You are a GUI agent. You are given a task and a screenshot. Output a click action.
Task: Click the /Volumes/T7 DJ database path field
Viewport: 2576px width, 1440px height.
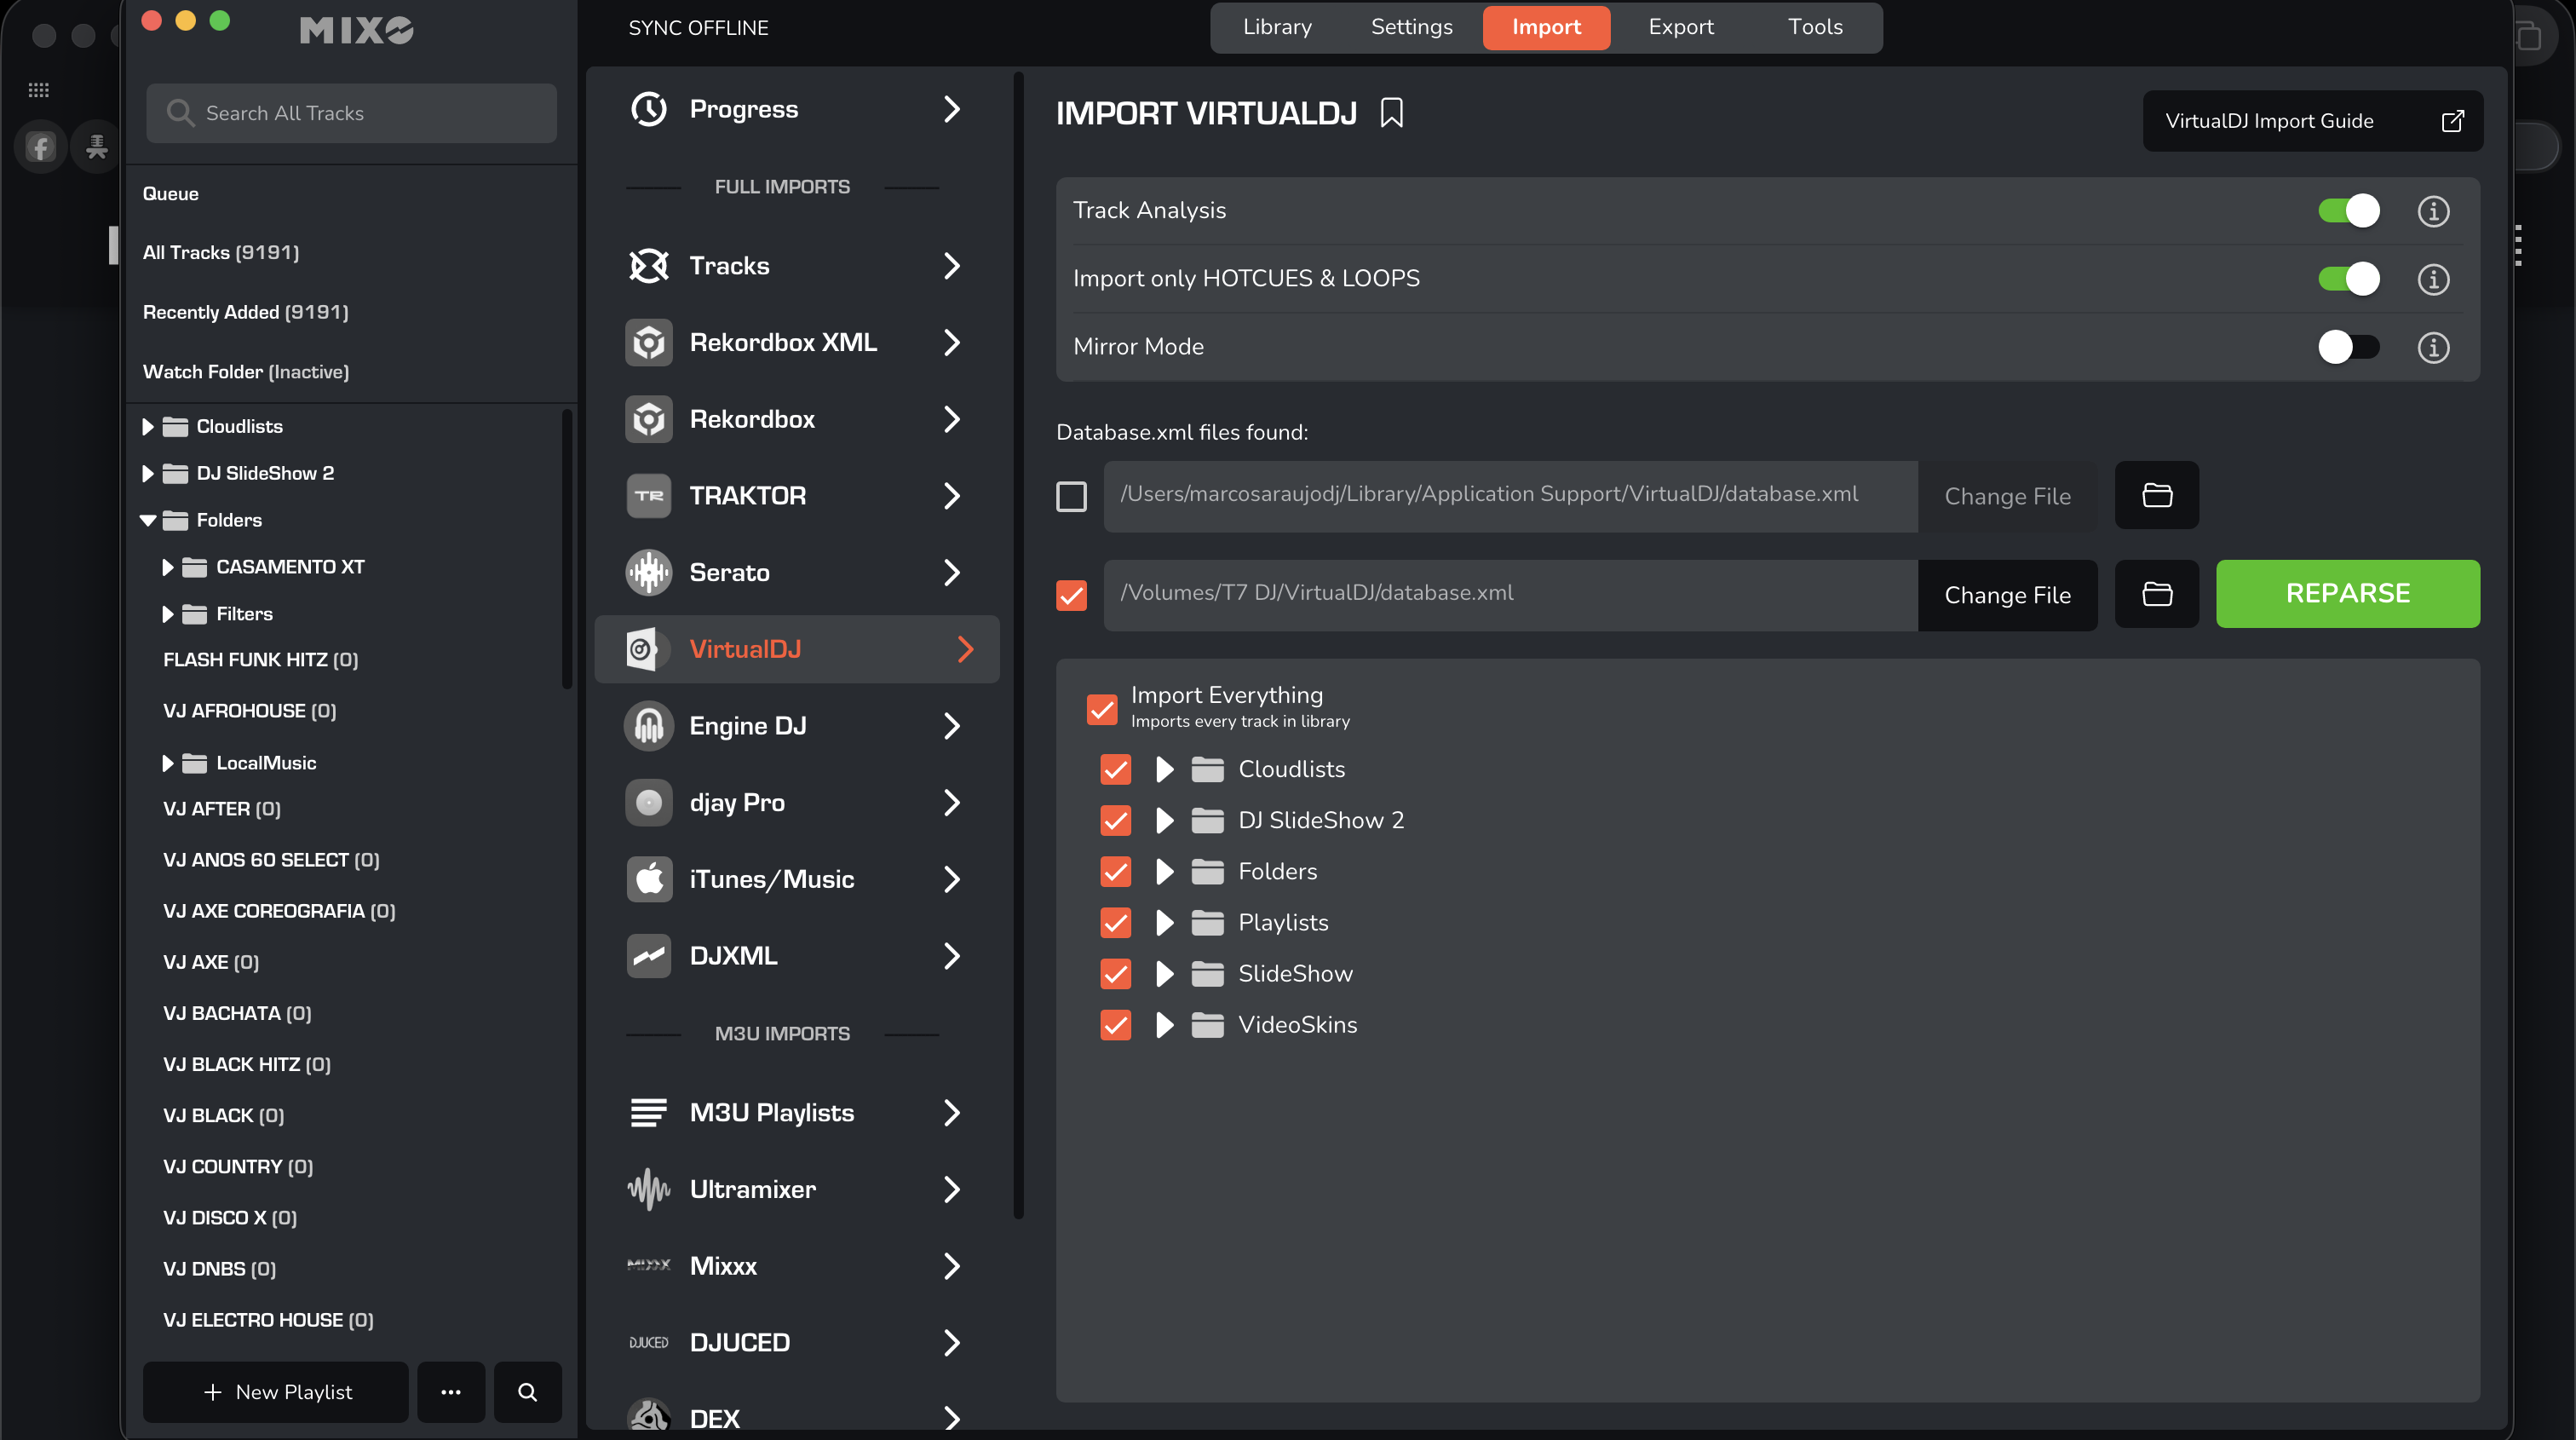[1510, 595]
